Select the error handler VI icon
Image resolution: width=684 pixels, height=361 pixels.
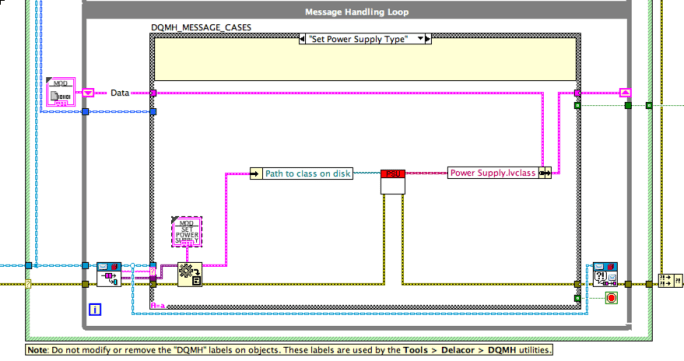[x=605, y=274]
